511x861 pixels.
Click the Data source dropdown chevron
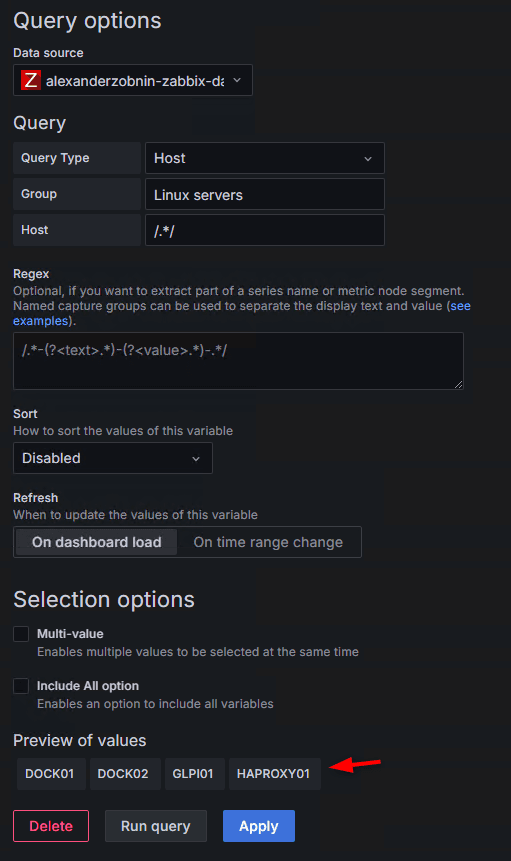coord(237,80)
